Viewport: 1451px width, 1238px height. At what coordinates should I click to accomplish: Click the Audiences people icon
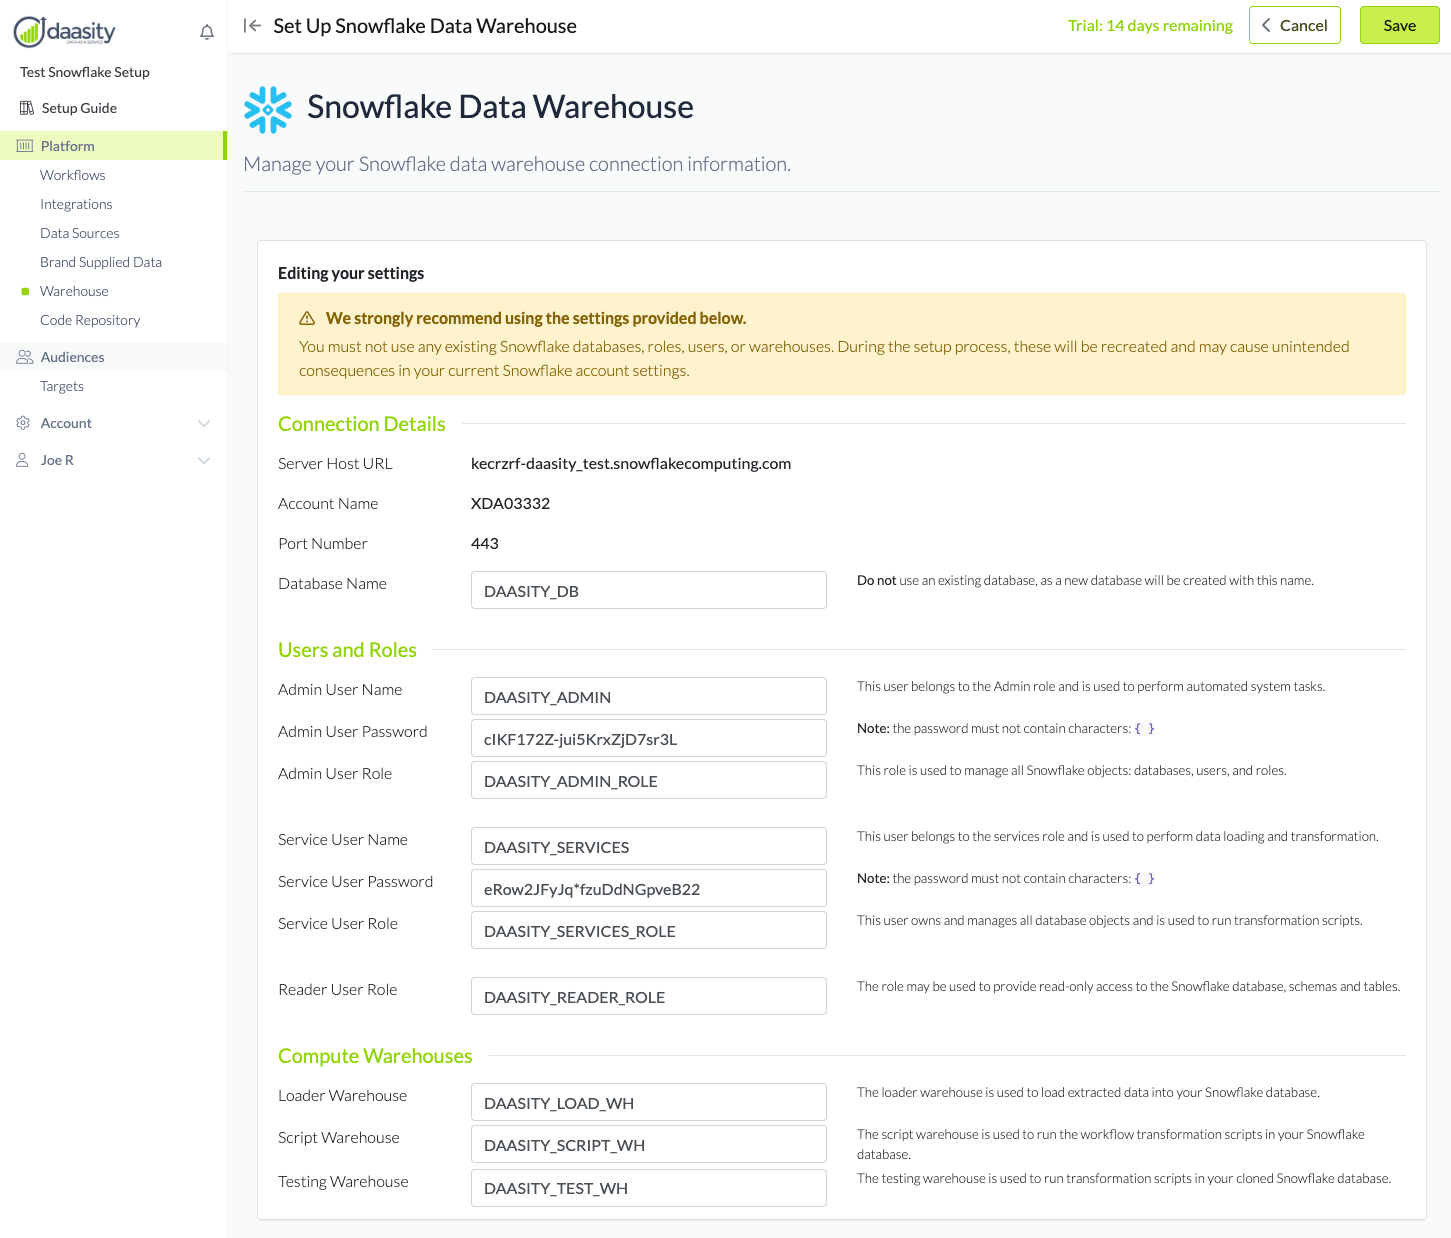coord(25,357)
